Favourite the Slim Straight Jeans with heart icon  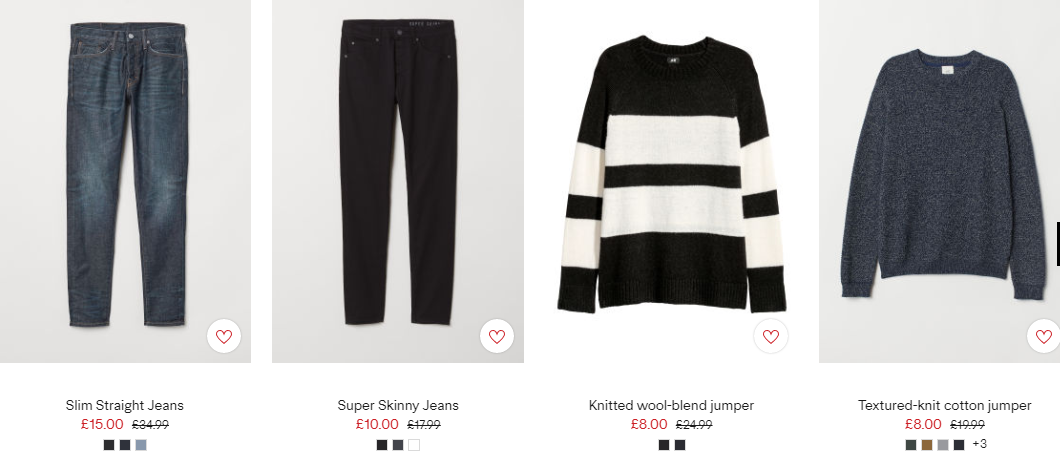click(224, 336)
